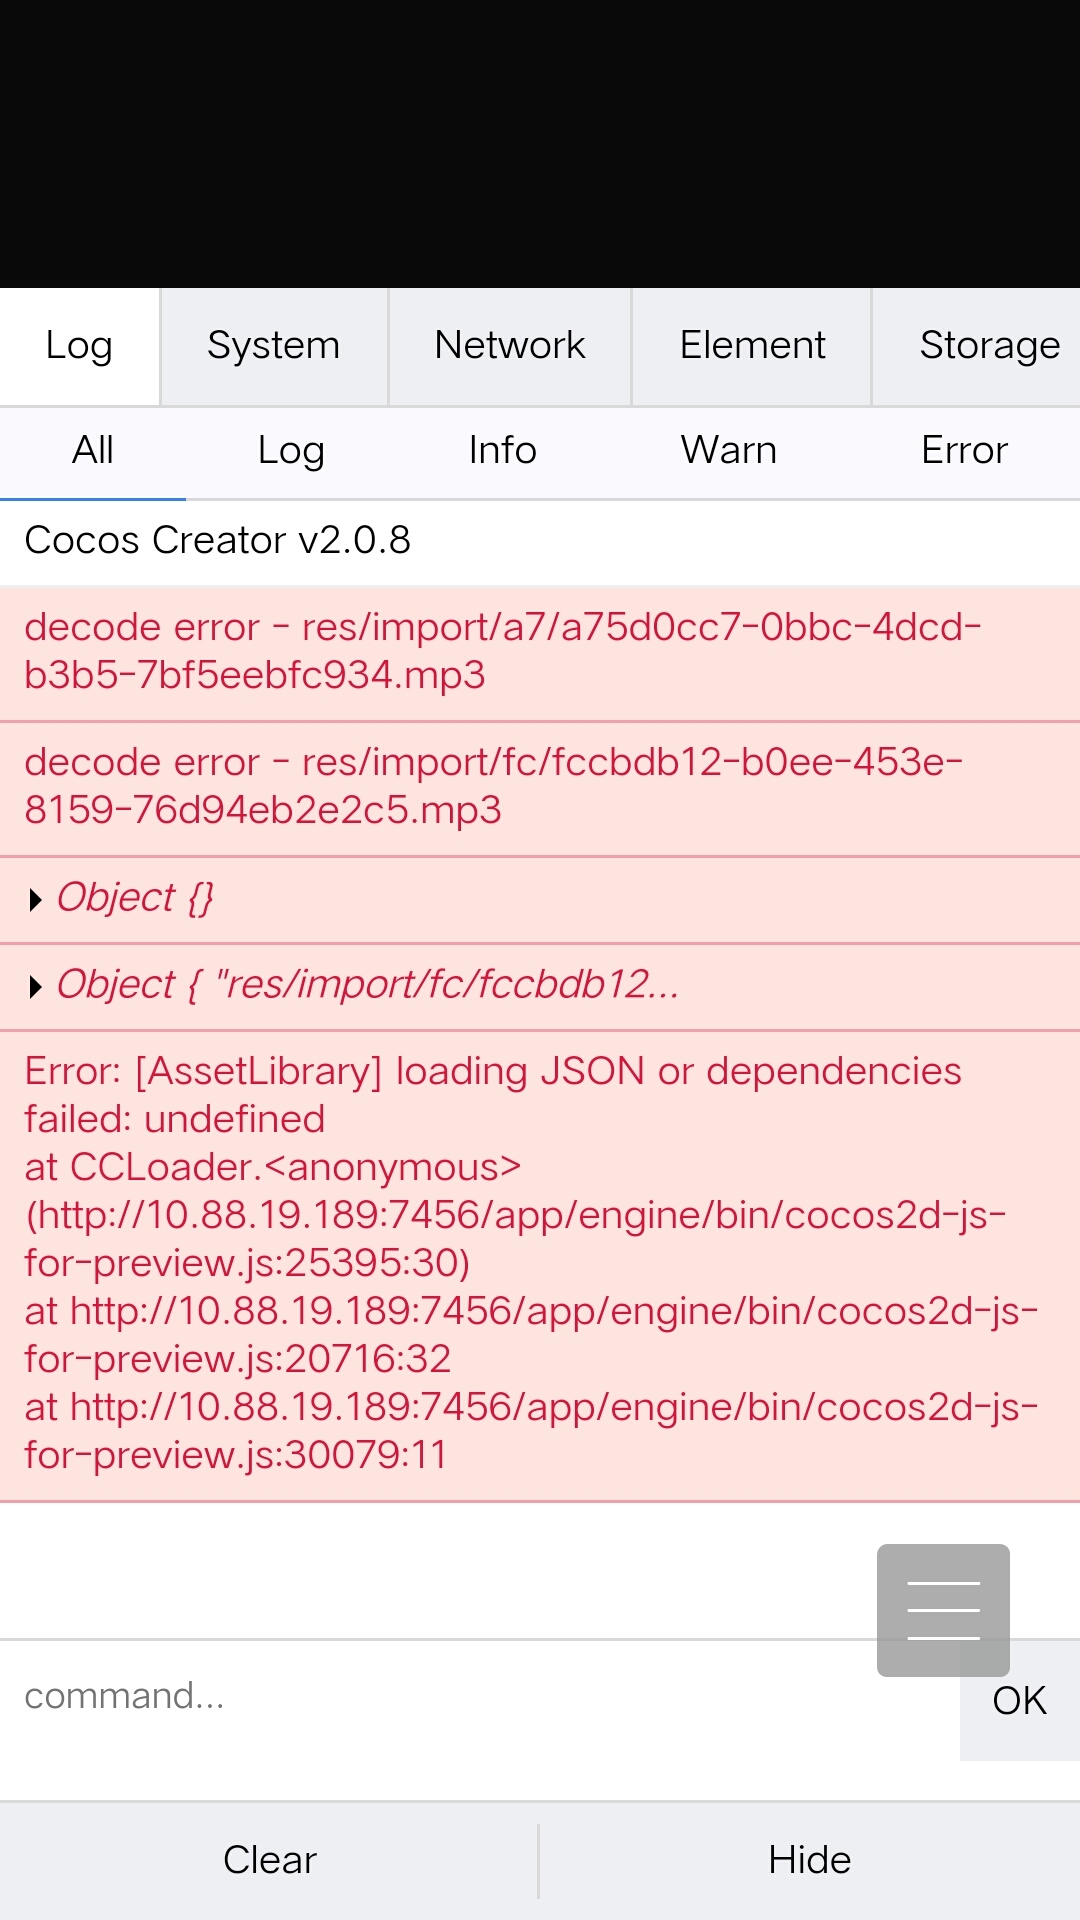Screen dimensions: 1080x1920
Task: Tap the Cocos Creator v2.0.8 log line
Action: coord(218,541)
